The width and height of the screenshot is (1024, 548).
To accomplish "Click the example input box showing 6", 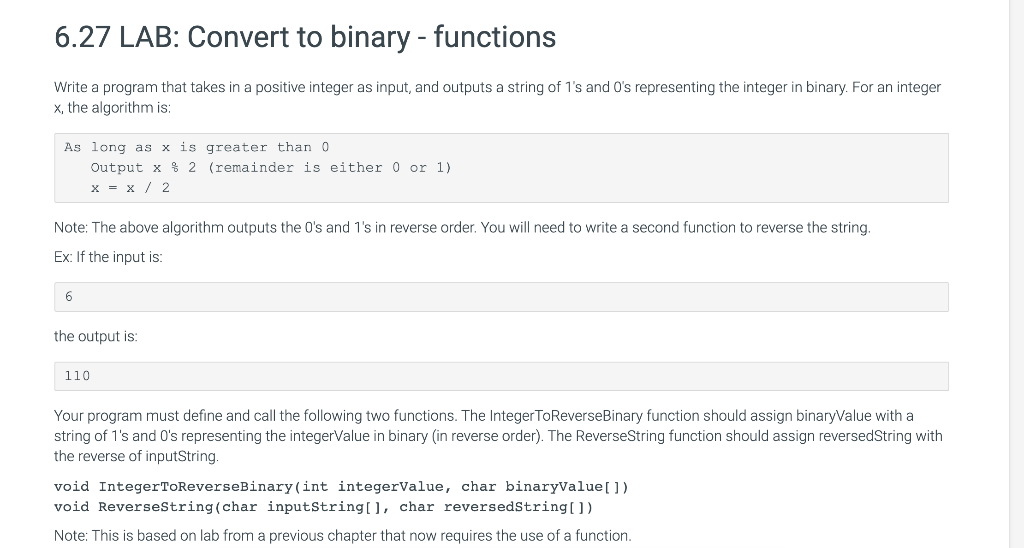I will click(x=501, y=297).
